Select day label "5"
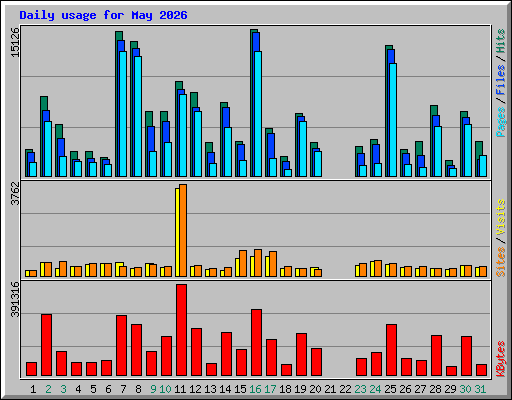This screenshot has width=512, height=400. [x=93, y=389]
